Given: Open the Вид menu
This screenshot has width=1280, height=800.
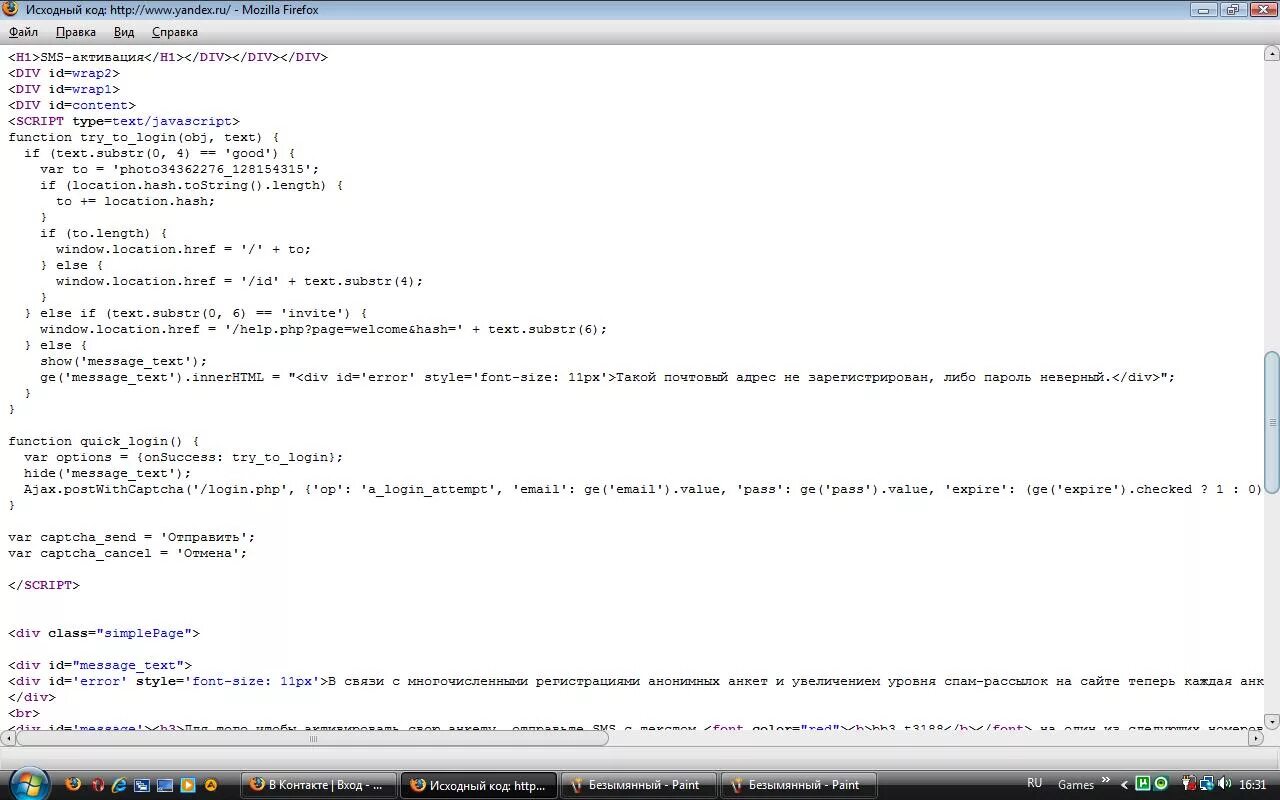Looking at the screenshot, I should 124,32.
